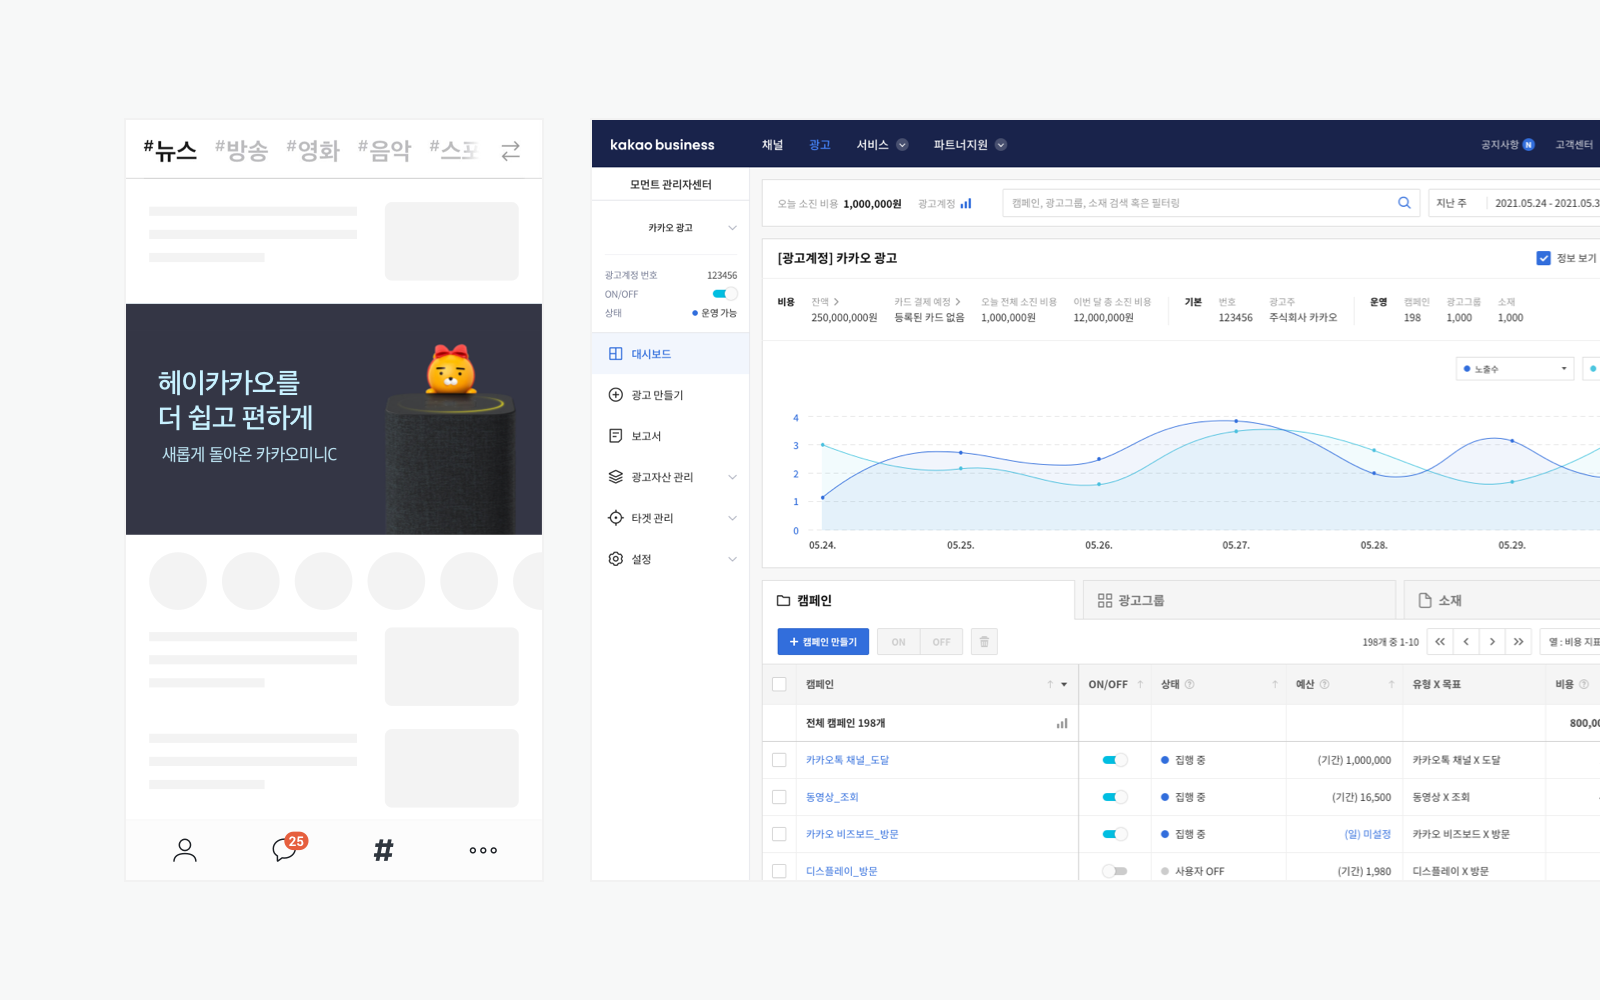Click the sort arrow in 상태 column header

coord(1275,684)
